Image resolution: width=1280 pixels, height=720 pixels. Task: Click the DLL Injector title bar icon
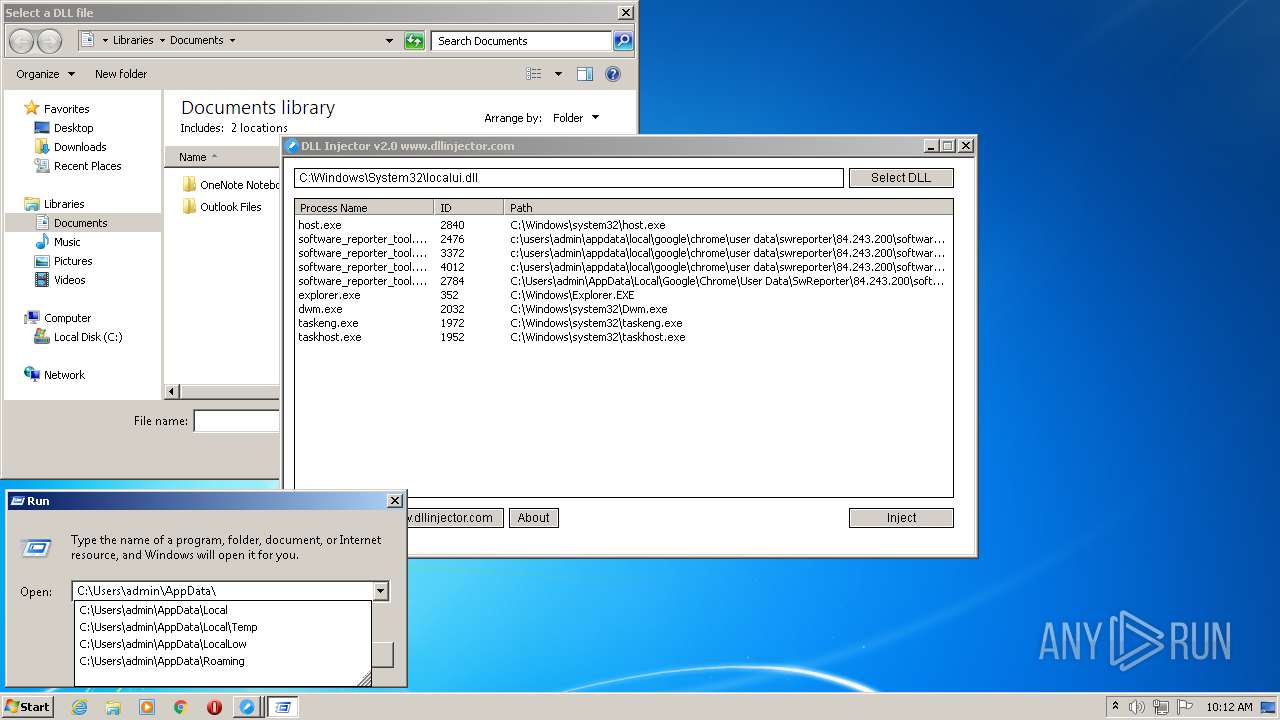(292, 146)
